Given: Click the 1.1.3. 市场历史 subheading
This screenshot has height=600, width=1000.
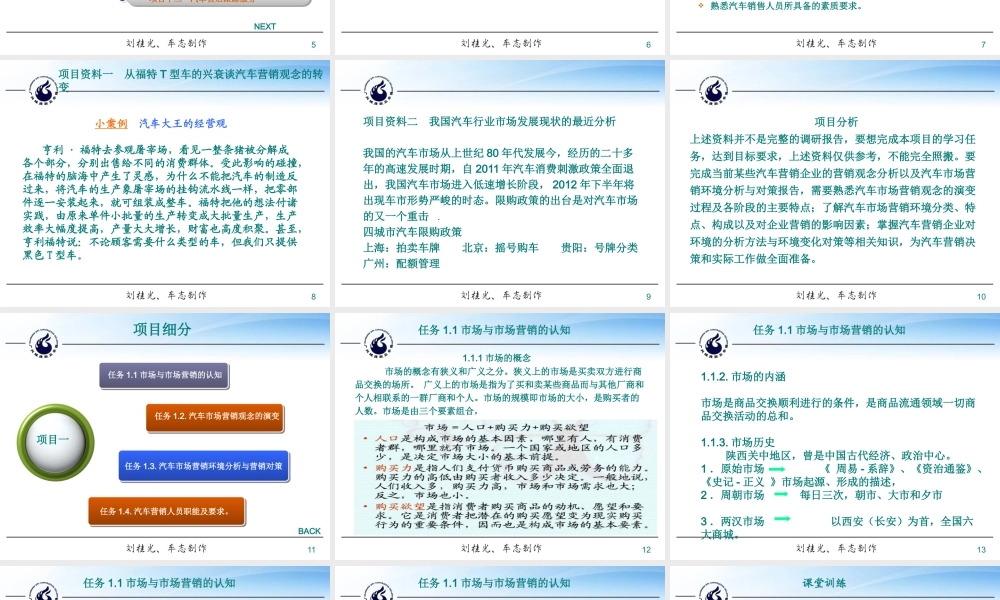Looking at the screenshot, I should coord(738,442).
